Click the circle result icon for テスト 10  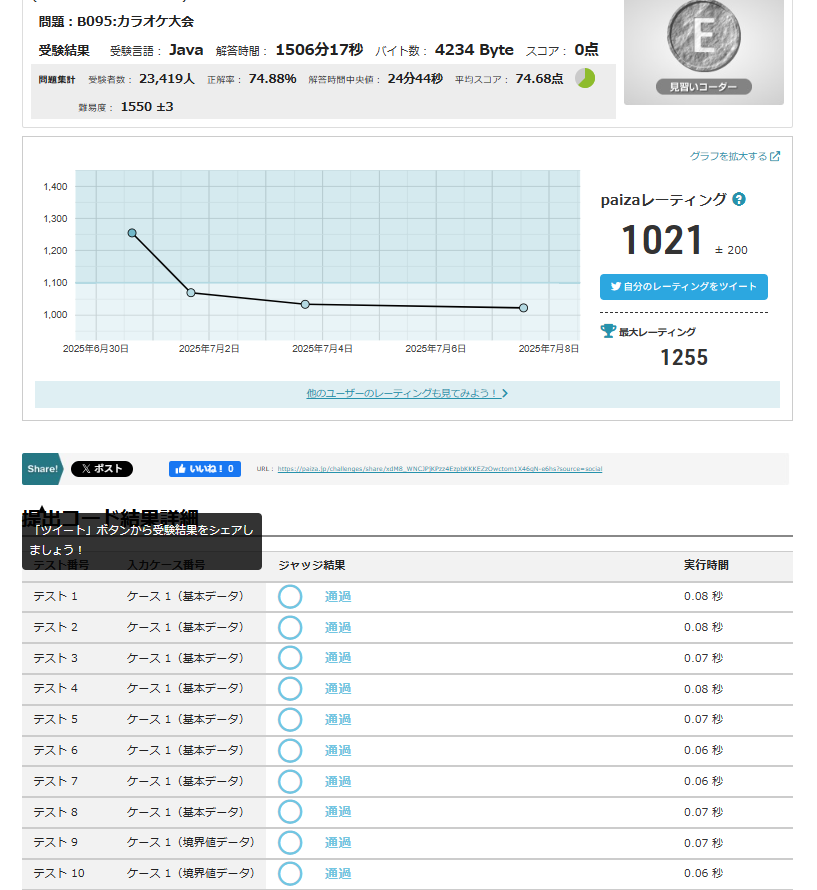290,874
